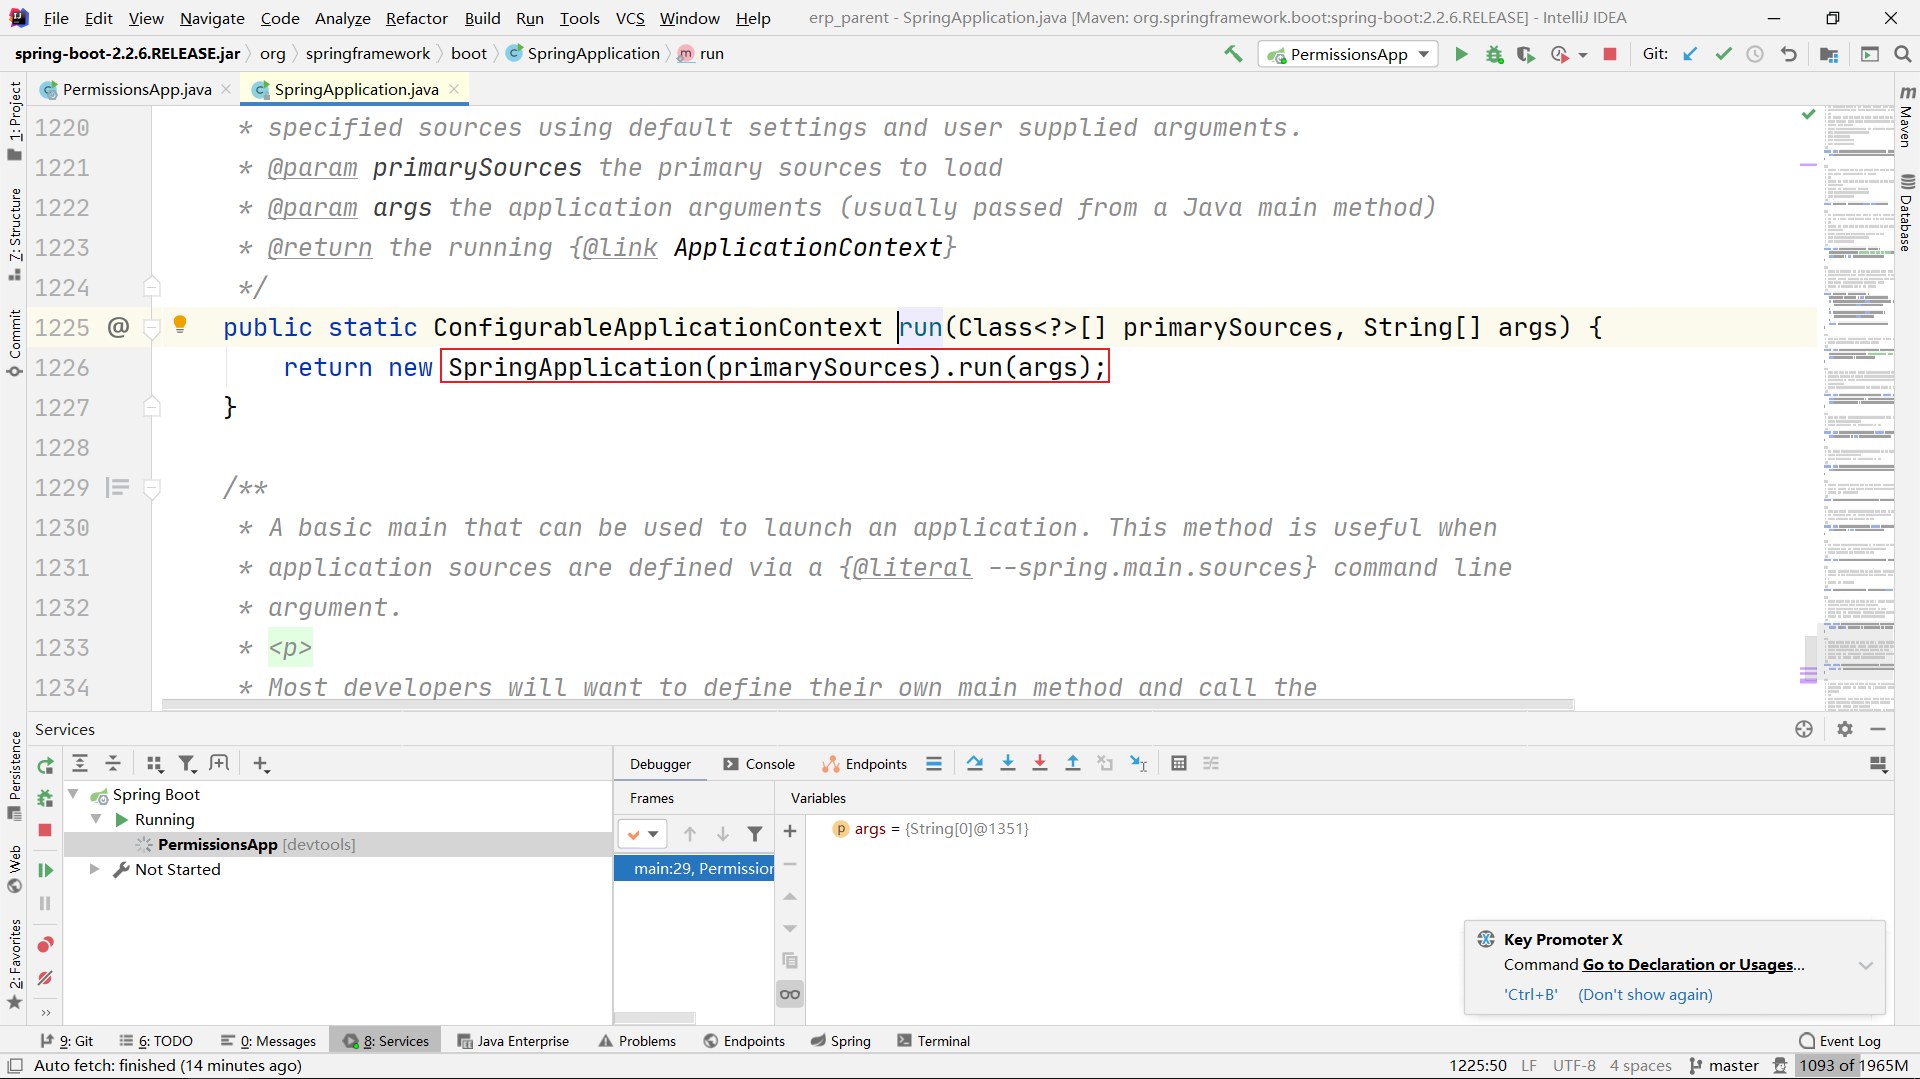
Task: Update project from Git with the blue arrow
Action: [1690, 54]
